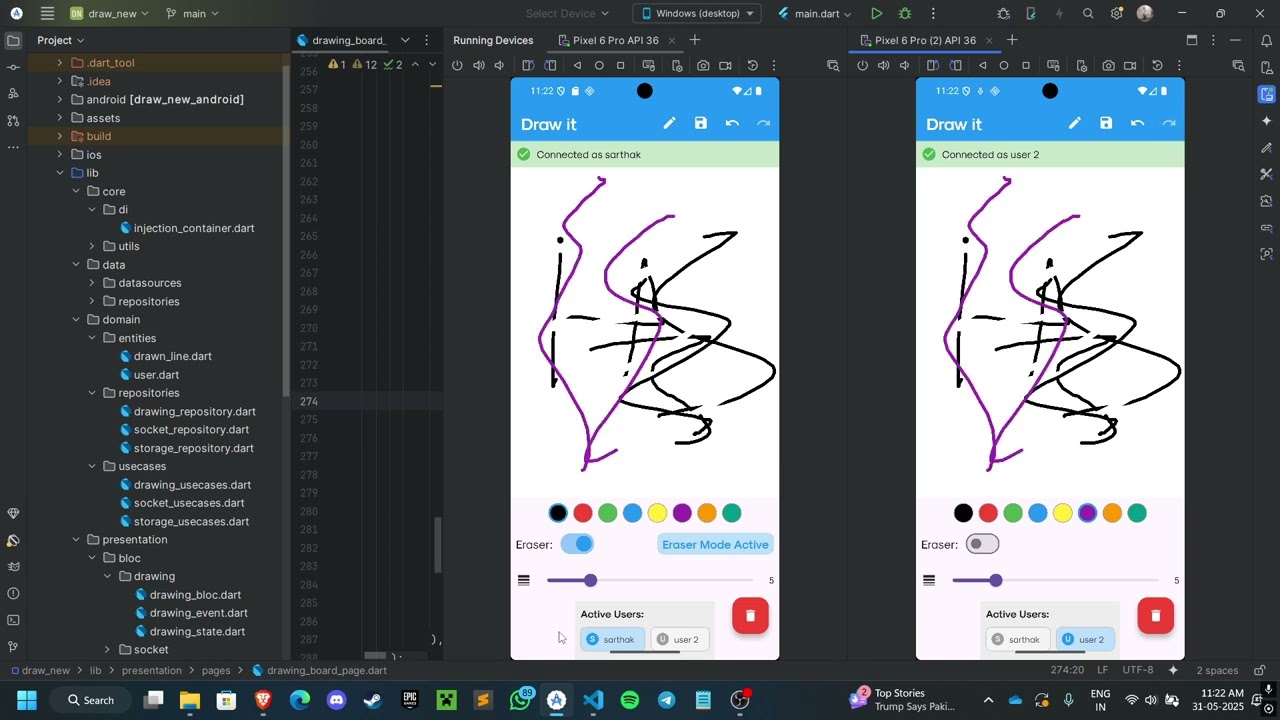Open the stroke width lines icon in sarthak's emulator
Image resolution: width=1280 pixels, height=720 pixels.
coord(523,580)
